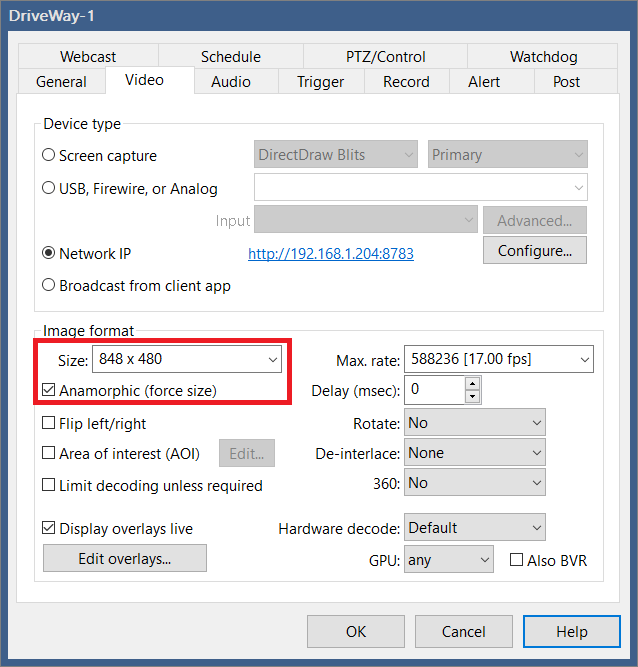Expand the 360 dropdown
Viewport: 638px width, 667px height.
[475, 482]
